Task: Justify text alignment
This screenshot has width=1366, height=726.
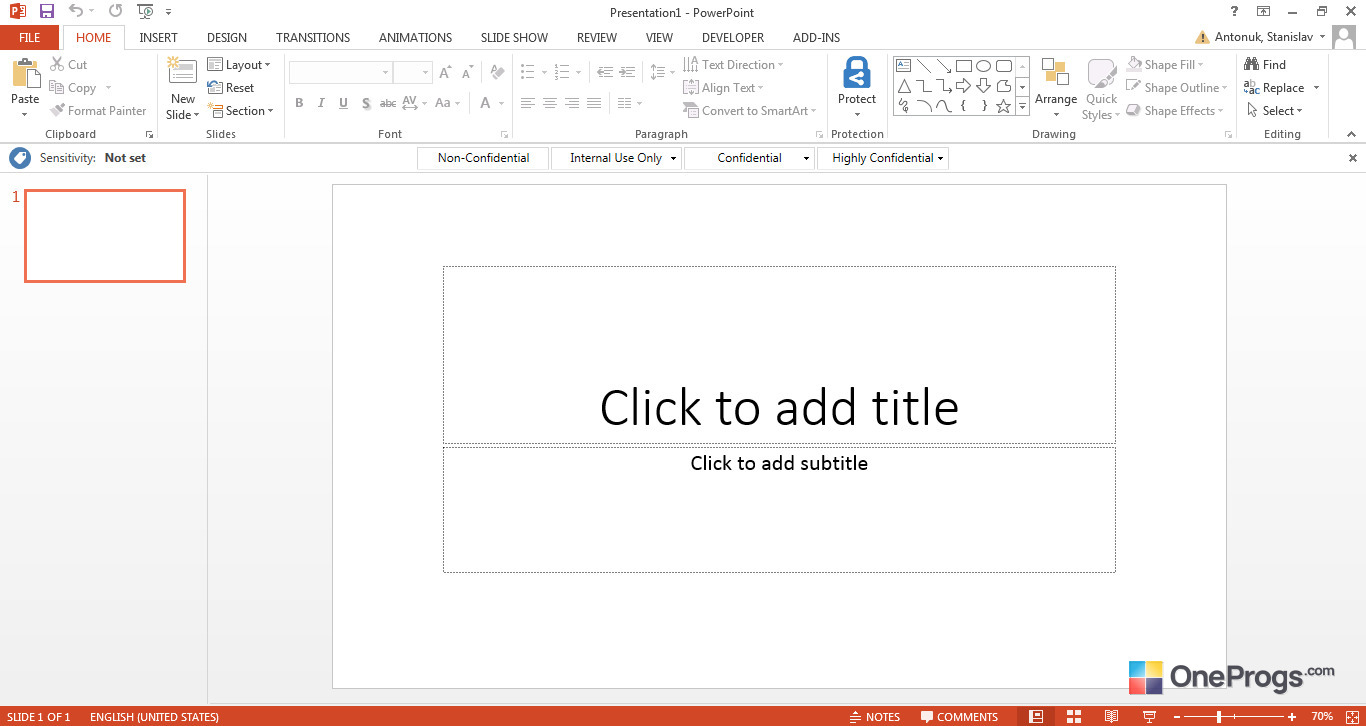Action: [x=593, y=103]
